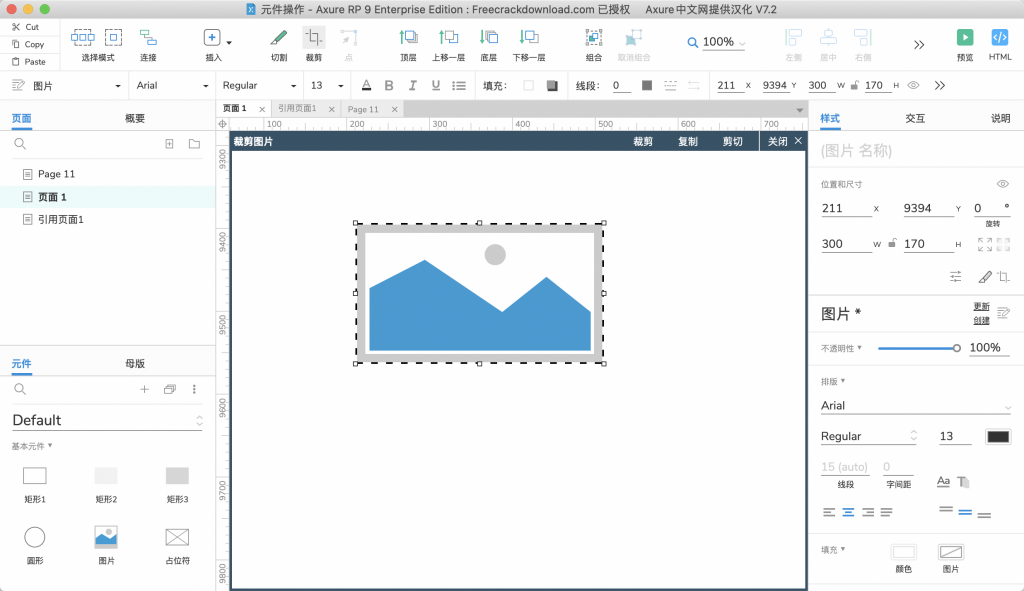The width and height of the screenshot is (1024, 591).
Task: Click the Slice (切割) tool icon
Action: 278,38
